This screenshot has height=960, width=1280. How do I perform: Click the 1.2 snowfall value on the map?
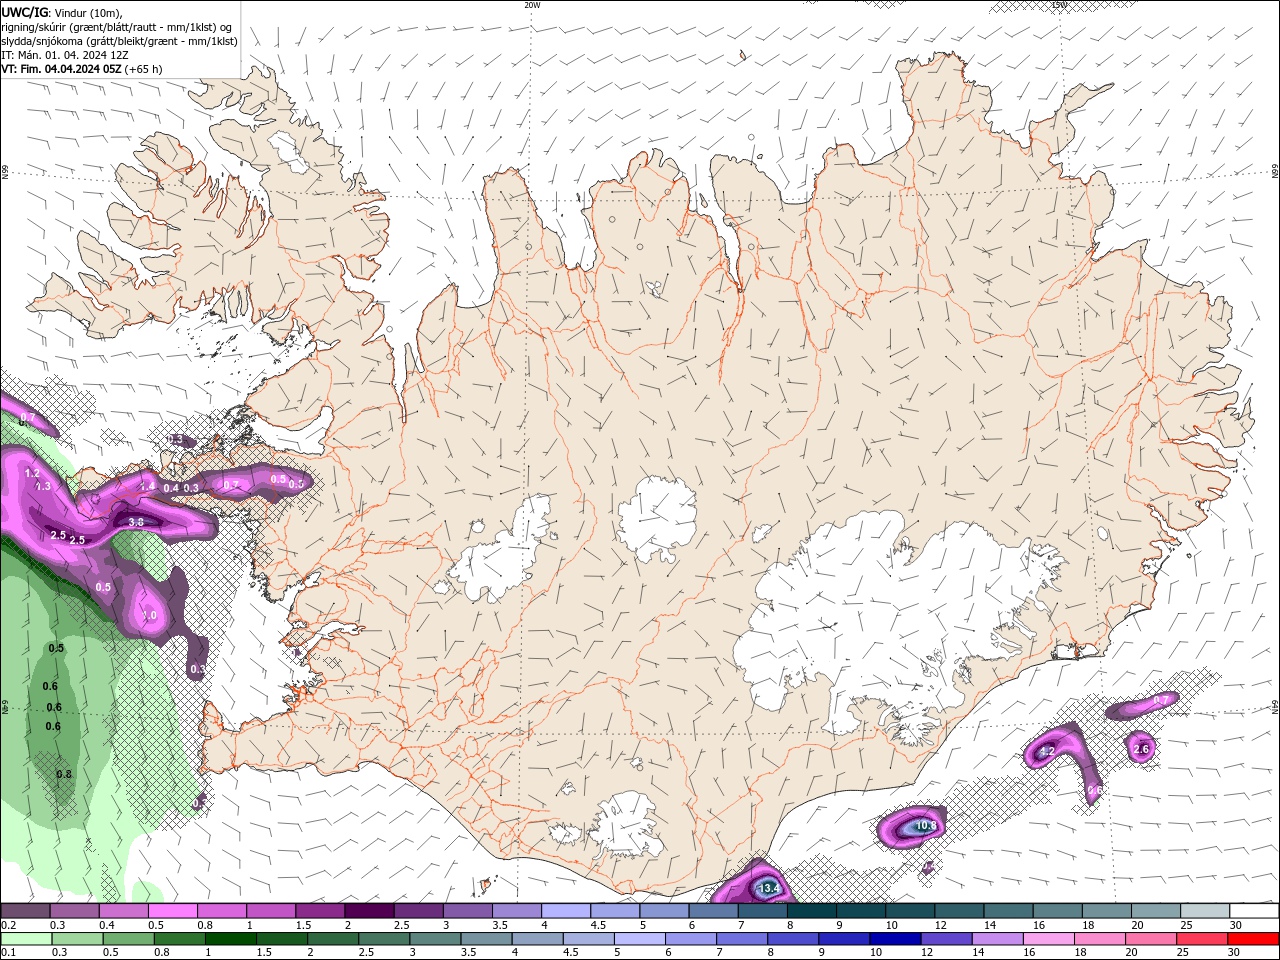pos(32,473)
